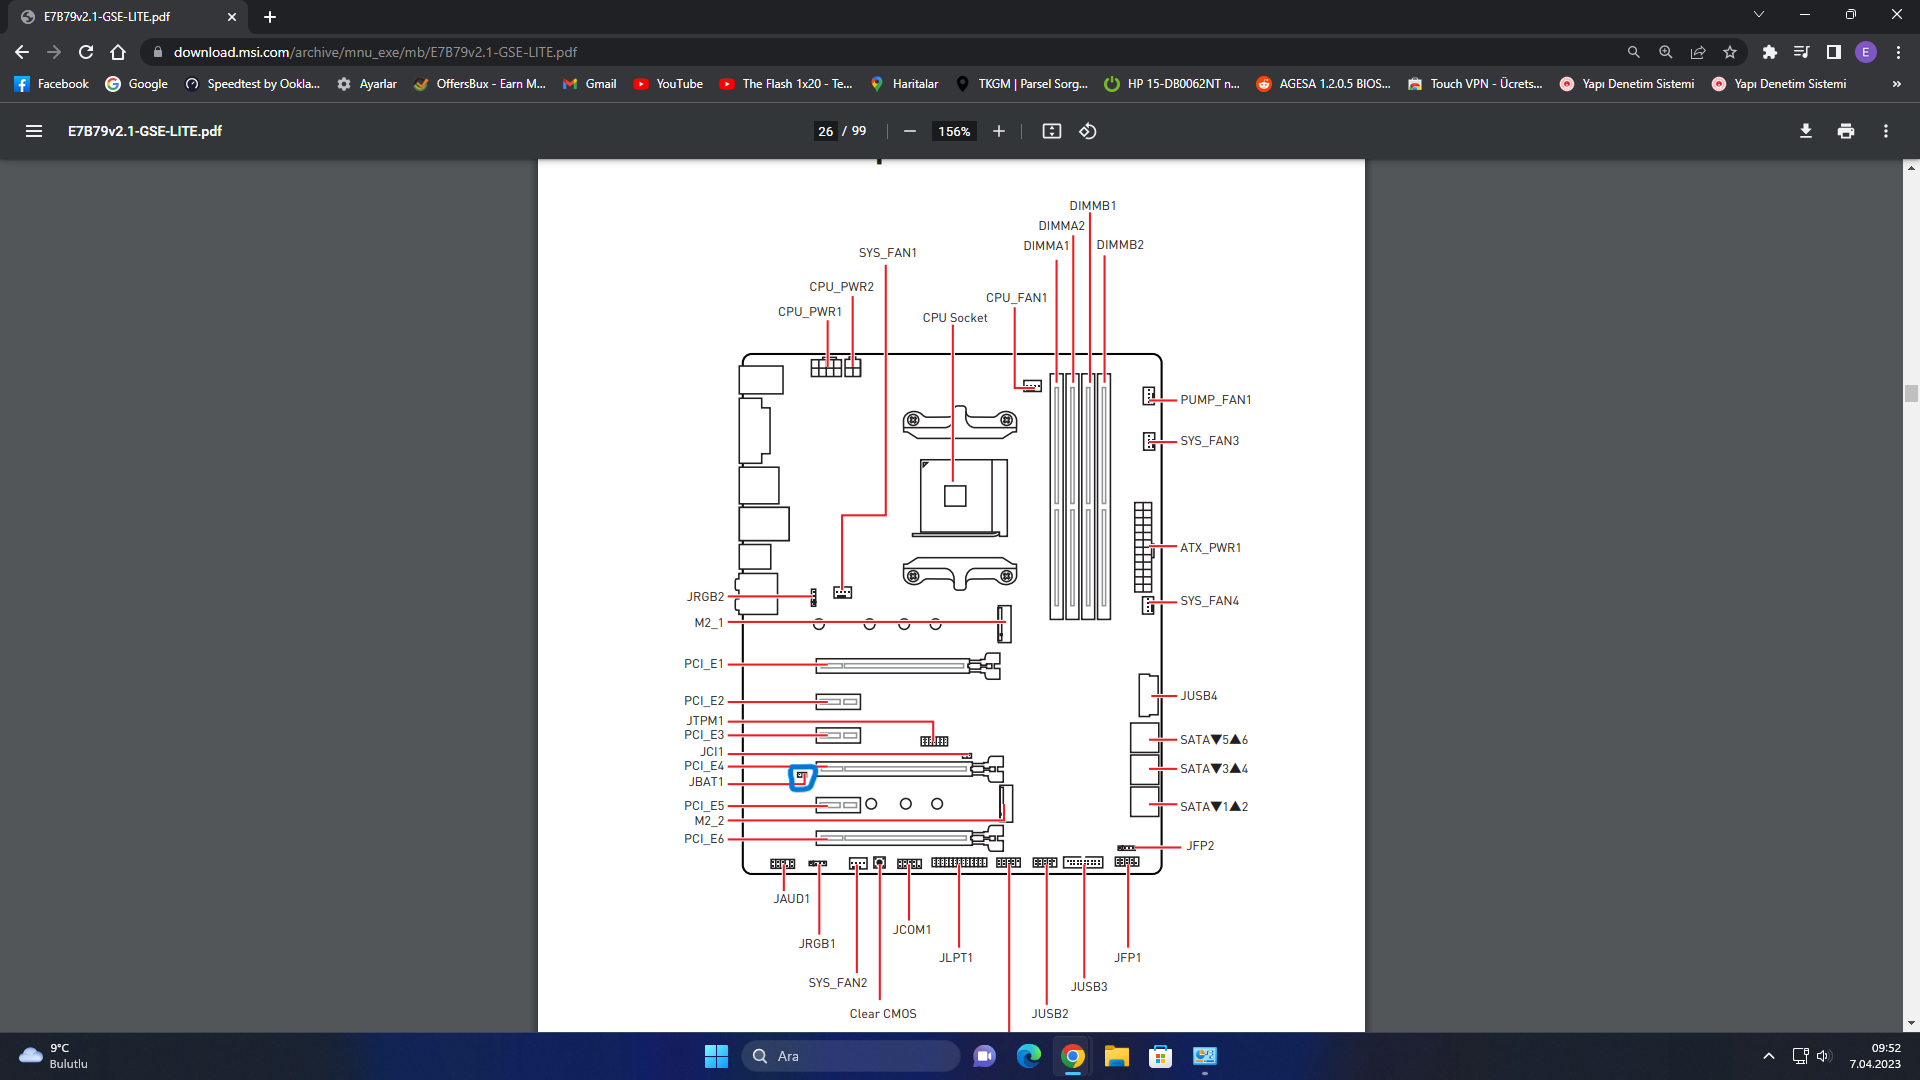Bookmark this page with star icon

pyautogui.click(x=1730, y=52)
